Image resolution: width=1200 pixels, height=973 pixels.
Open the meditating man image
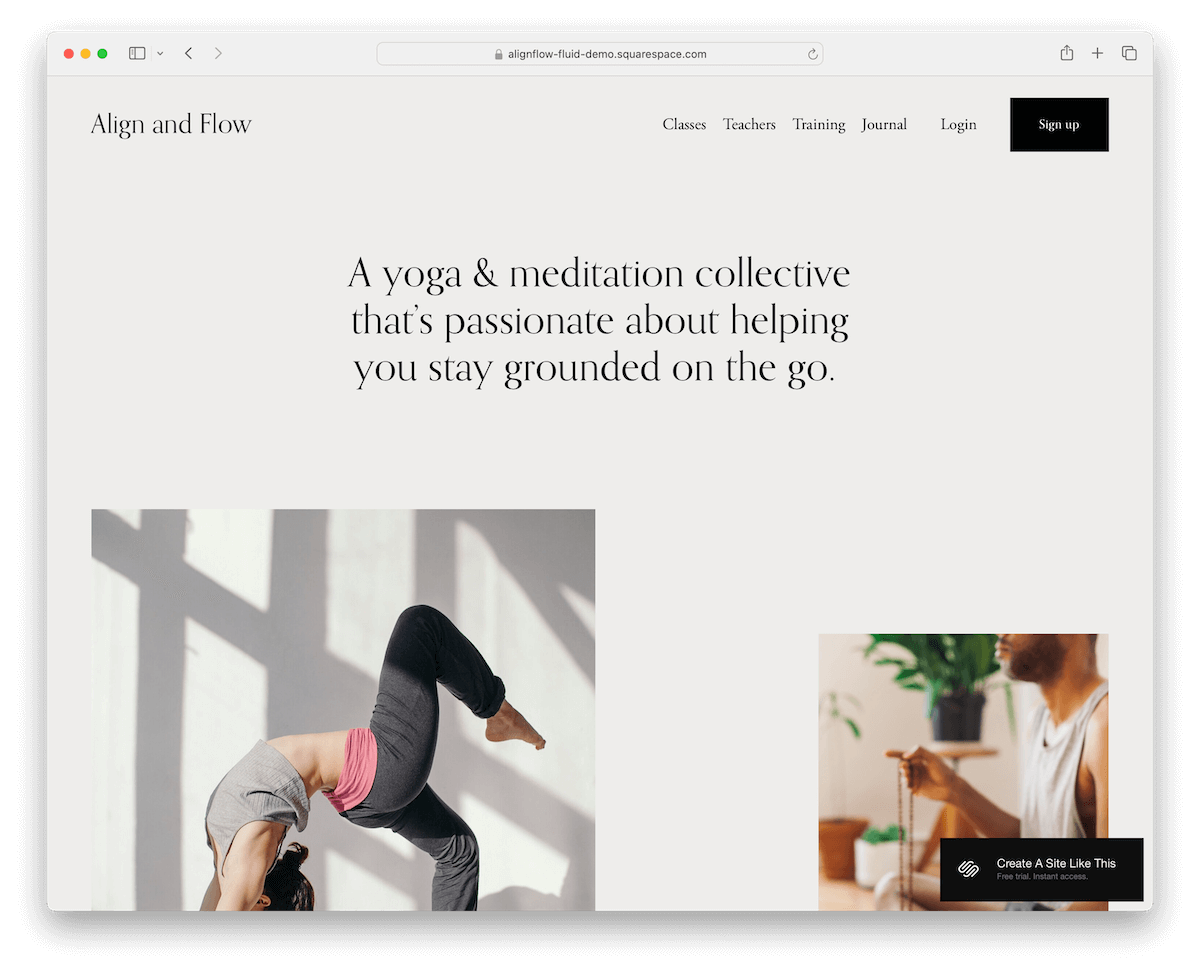[963, 736]
